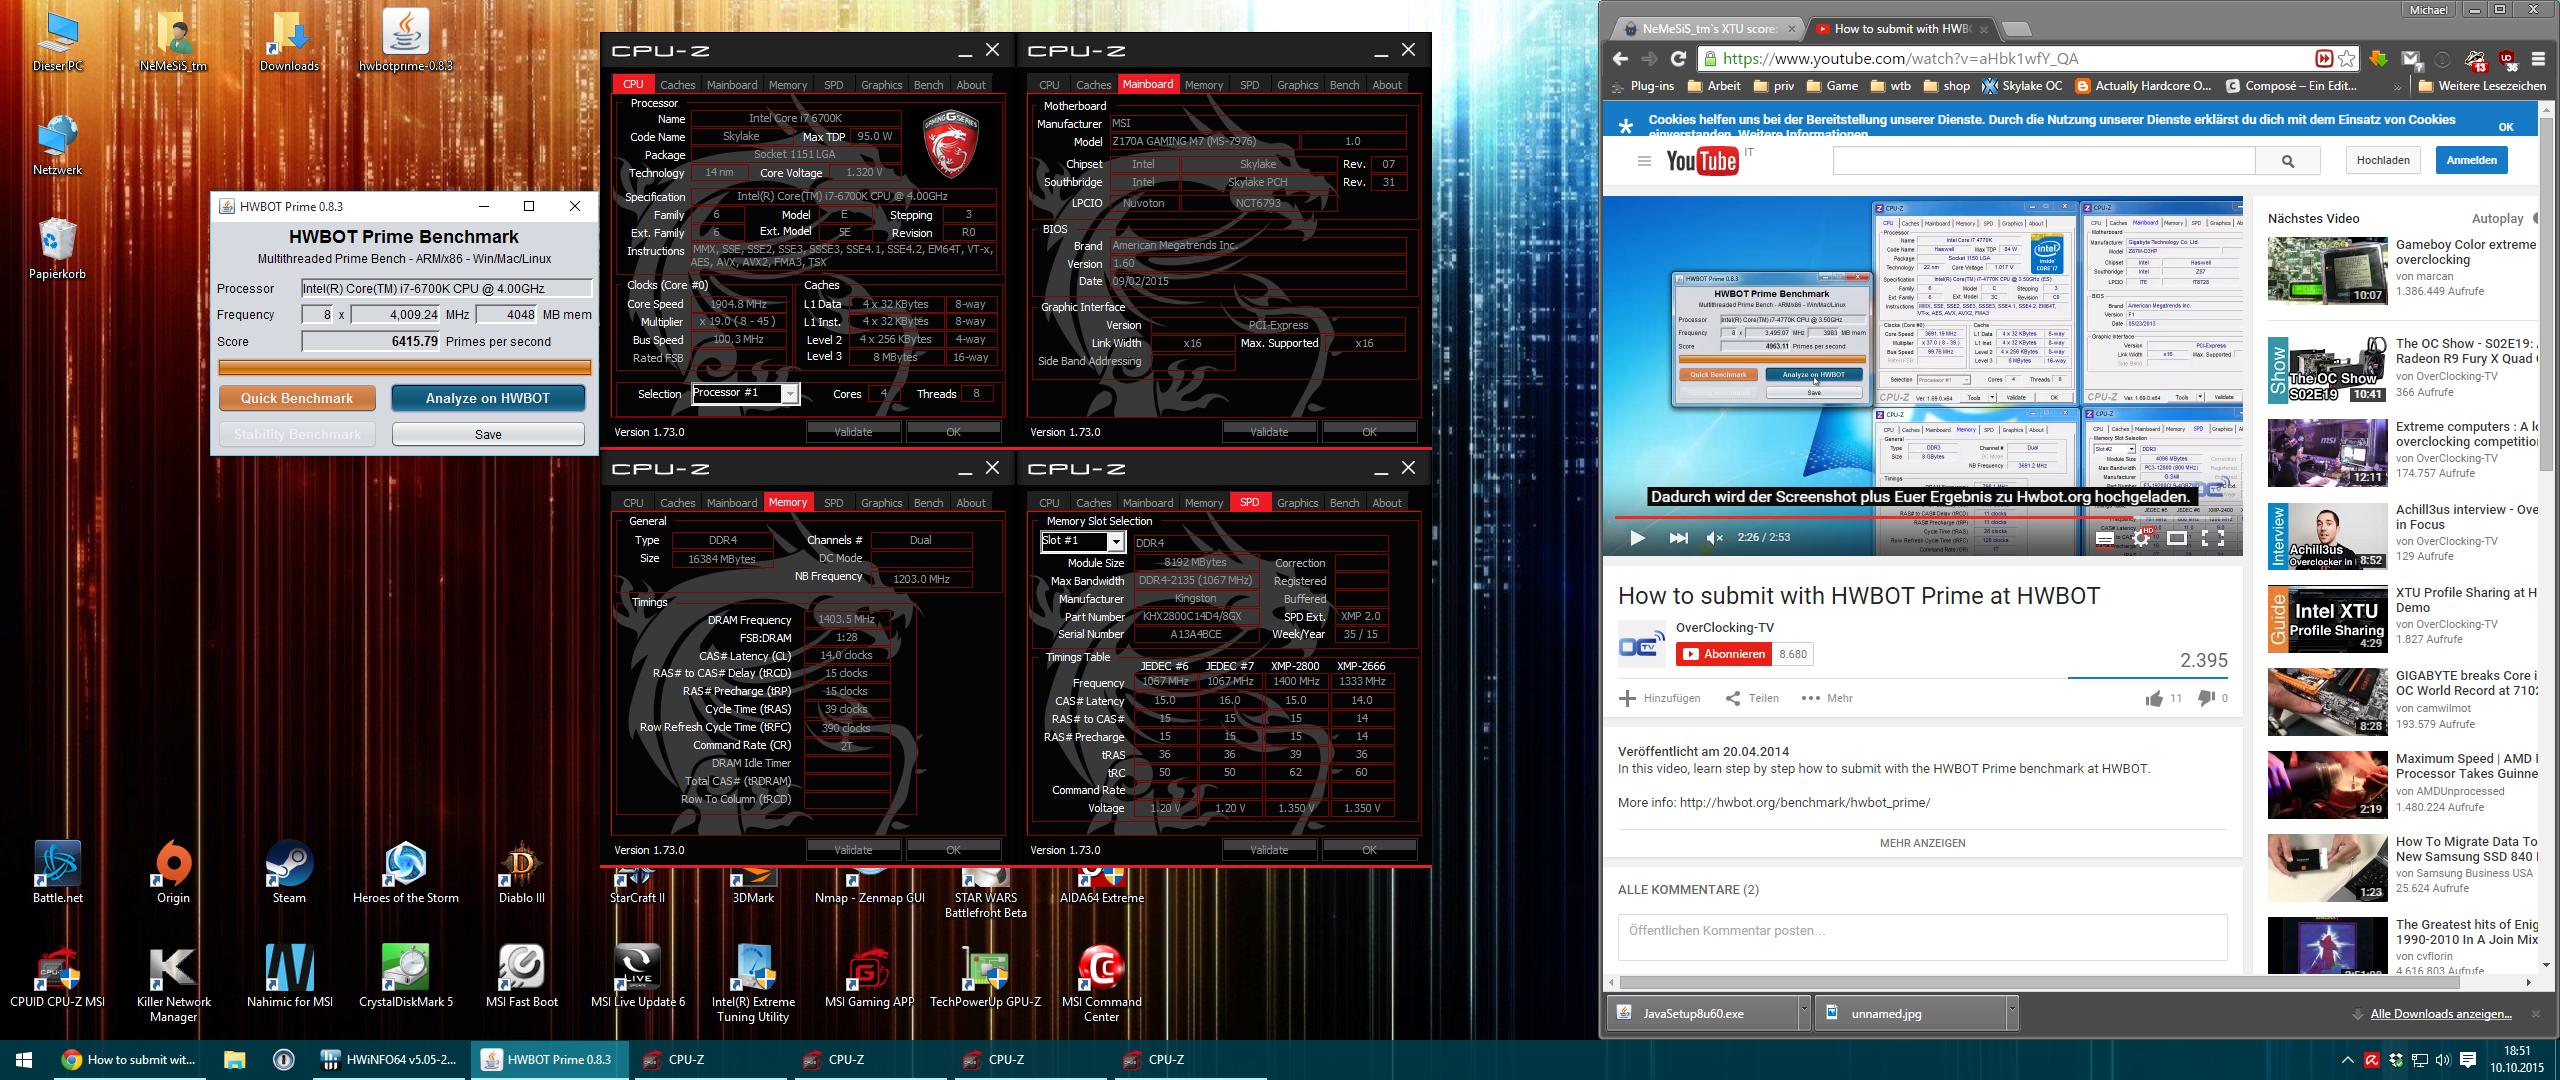This screenshot has height=1080, width=2560.
Task: Open Windows Start menu
Action: click(x=24, y=1060)
